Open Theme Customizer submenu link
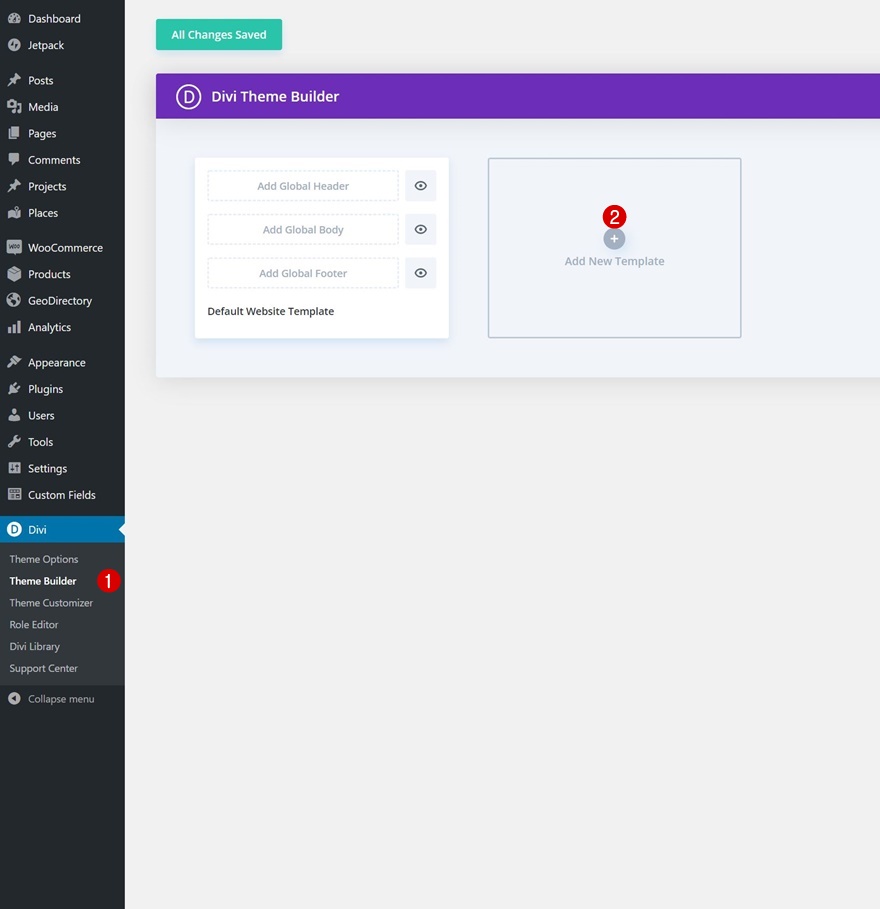The width and height of the screenshot is (880, 909). [x=51, y=603]
